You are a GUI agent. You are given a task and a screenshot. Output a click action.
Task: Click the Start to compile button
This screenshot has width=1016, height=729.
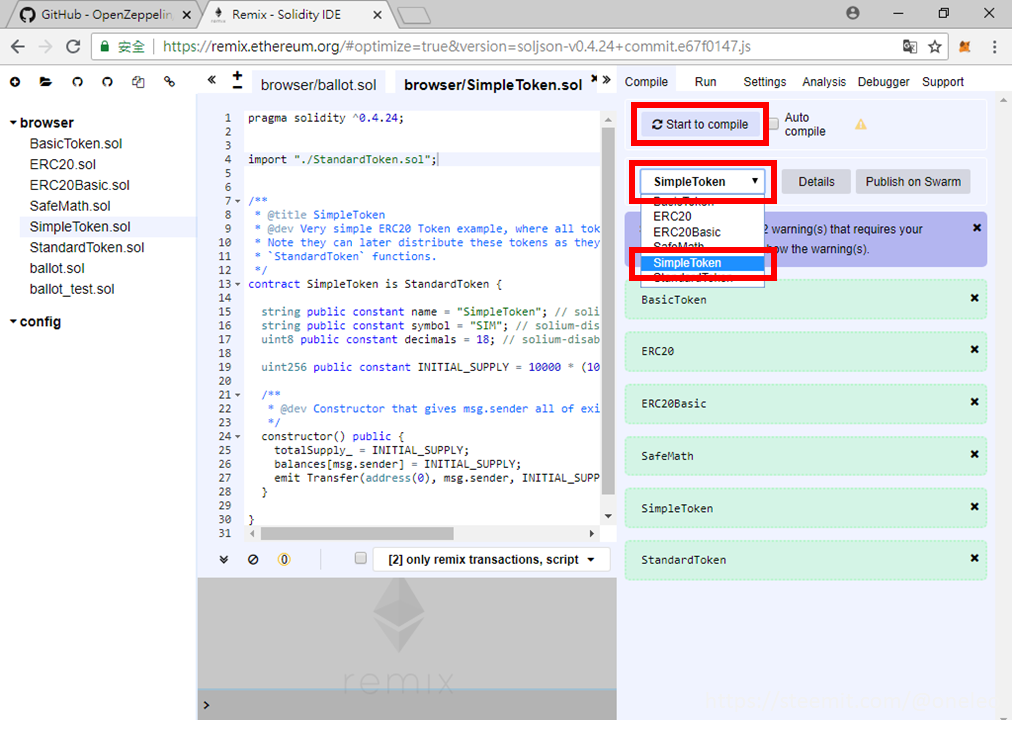point(700,124)
